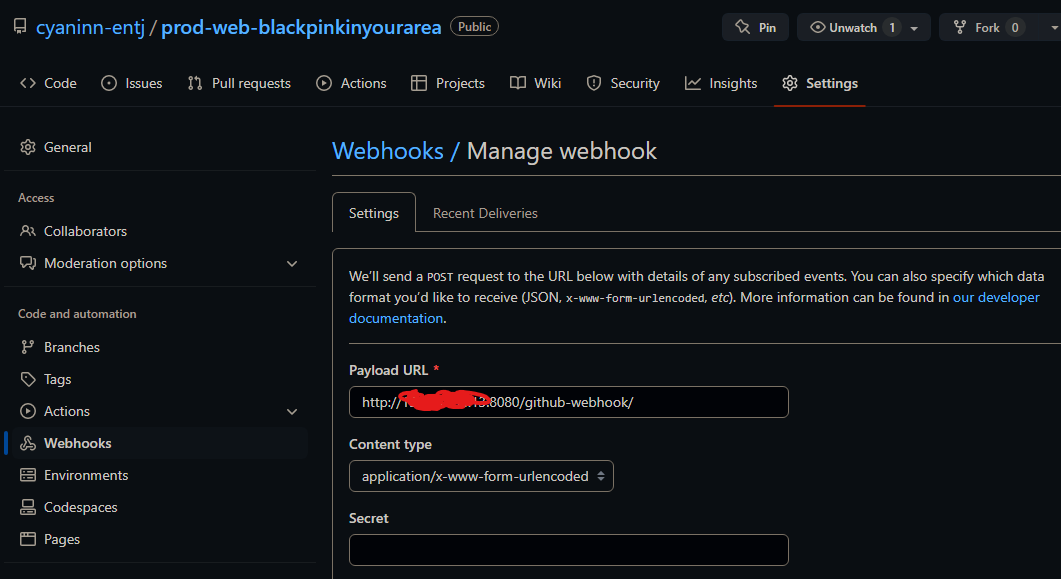
Task: Open the Issues tab
Action: coord(132,83)
